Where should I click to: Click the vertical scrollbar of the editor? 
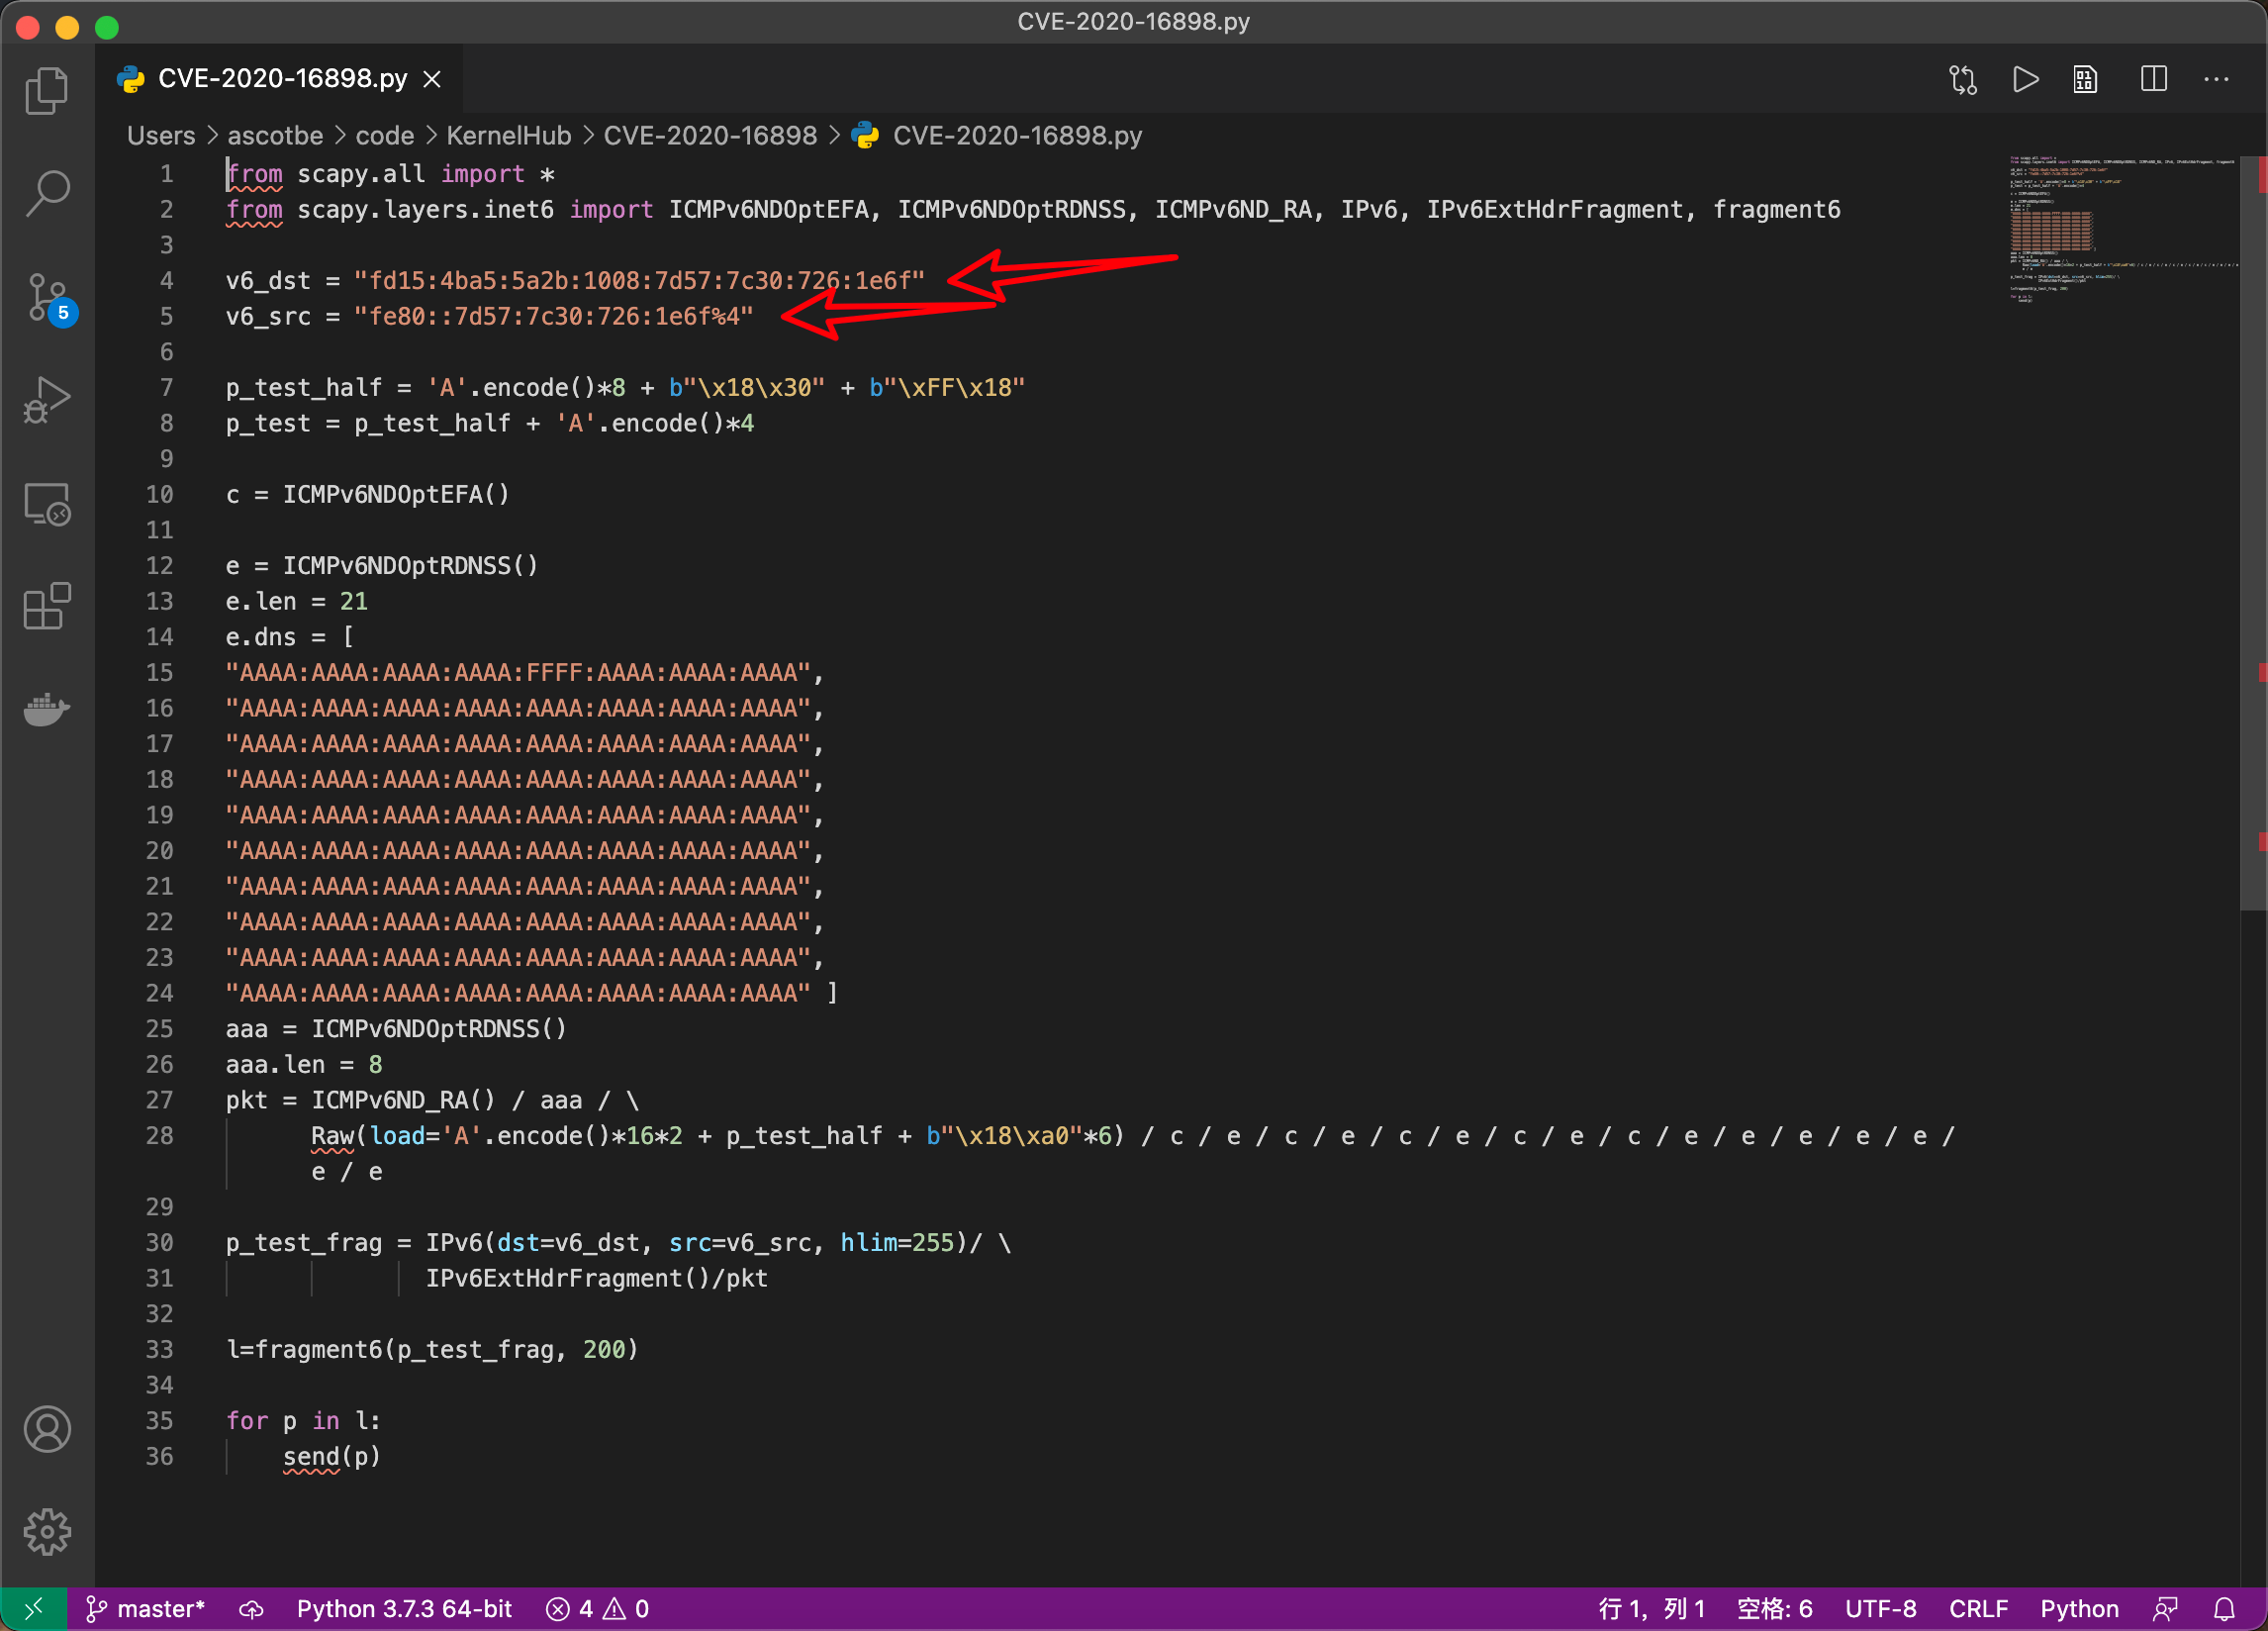click(2254, 533)
